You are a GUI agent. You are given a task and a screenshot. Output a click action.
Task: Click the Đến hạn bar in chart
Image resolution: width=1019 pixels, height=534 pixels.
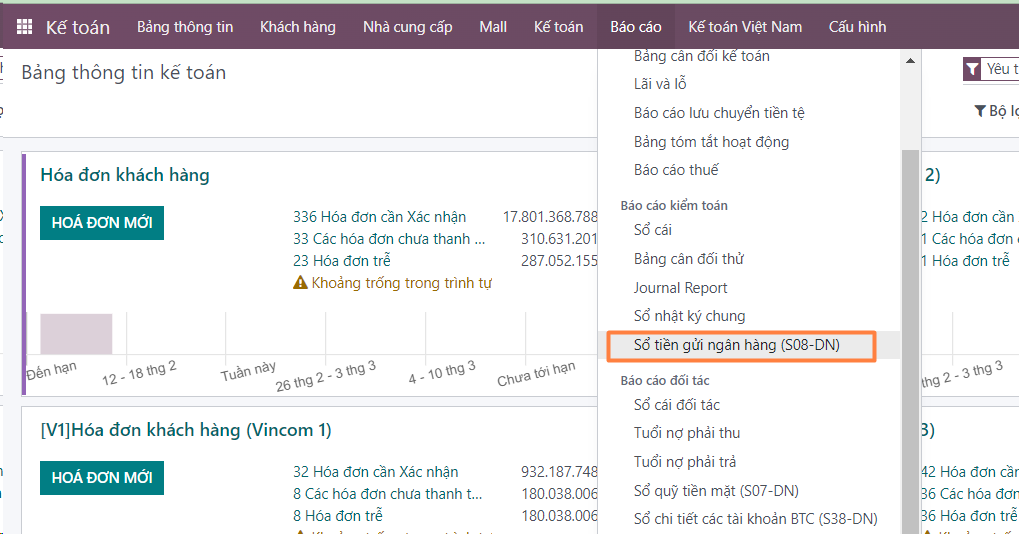[x=76, y=334]
